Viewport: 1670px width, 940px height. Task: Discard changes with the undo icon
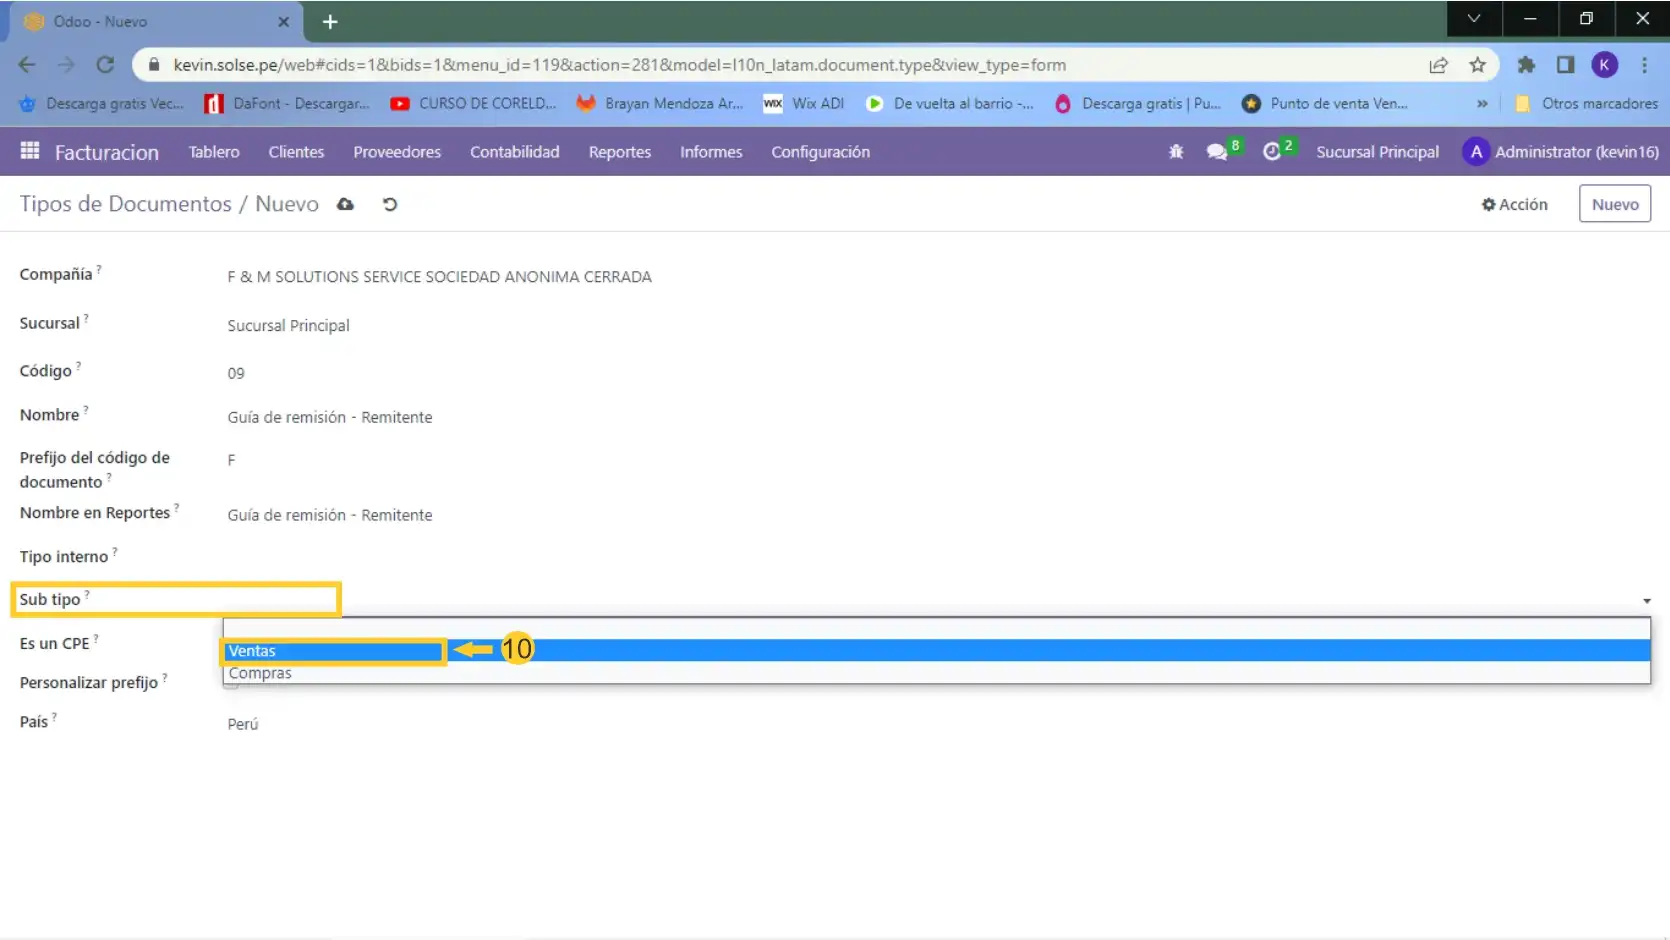coord(390,204)
